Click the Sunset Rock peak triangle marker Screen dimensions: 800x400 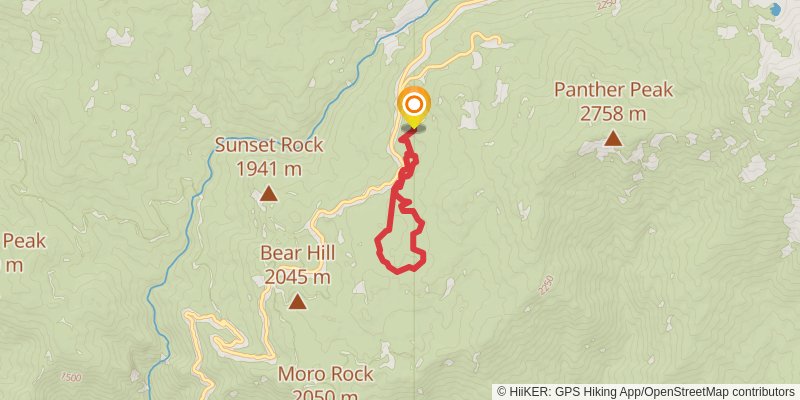coord(268,194)
